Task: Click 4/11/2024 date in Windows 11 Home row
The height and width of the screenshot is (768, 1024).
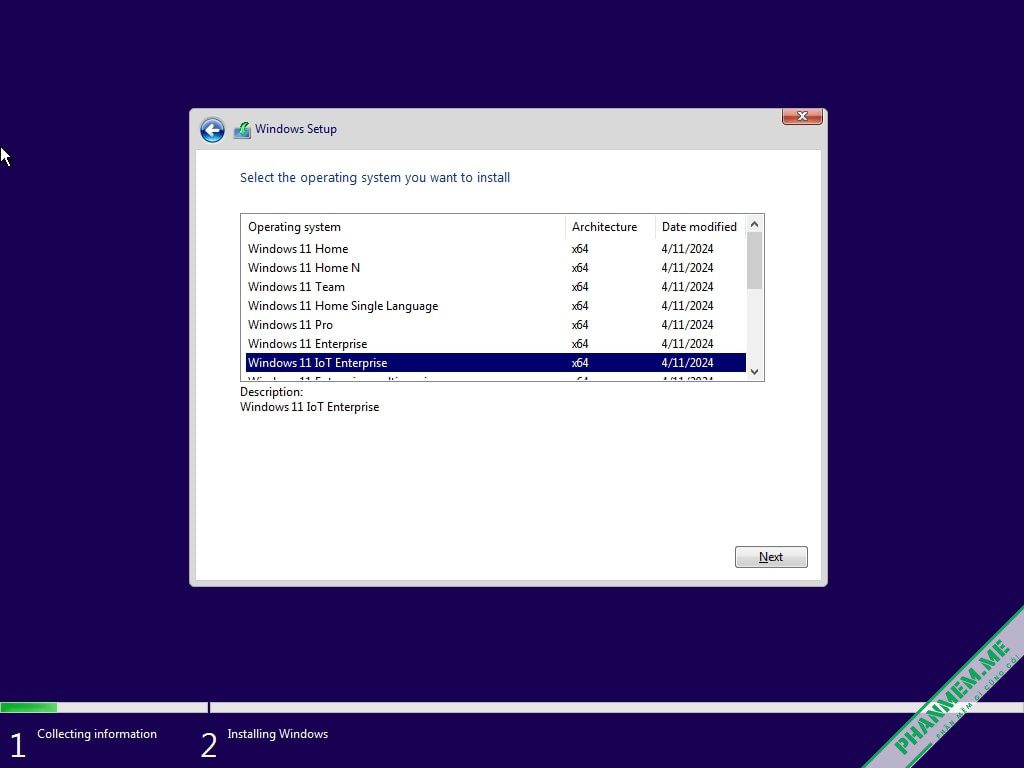Action: pos(687,249)
